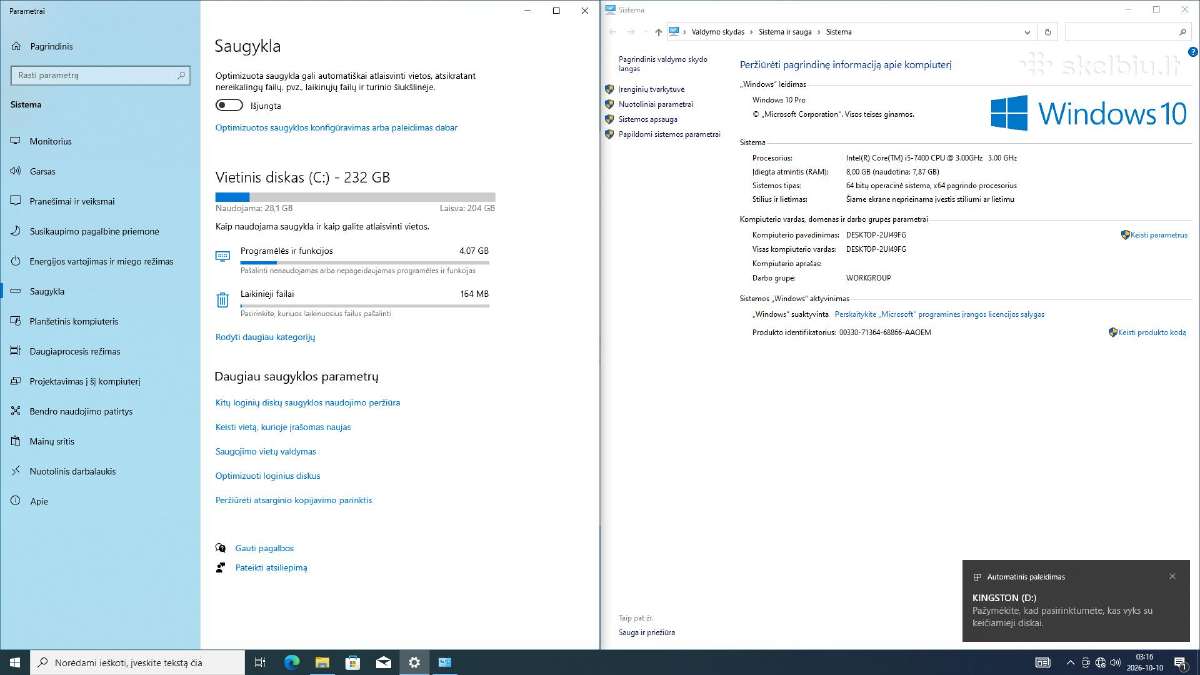The image size is (1200, 675).
Task: Open Monitorius display settings icon
Action: click(x=16, y=141)
